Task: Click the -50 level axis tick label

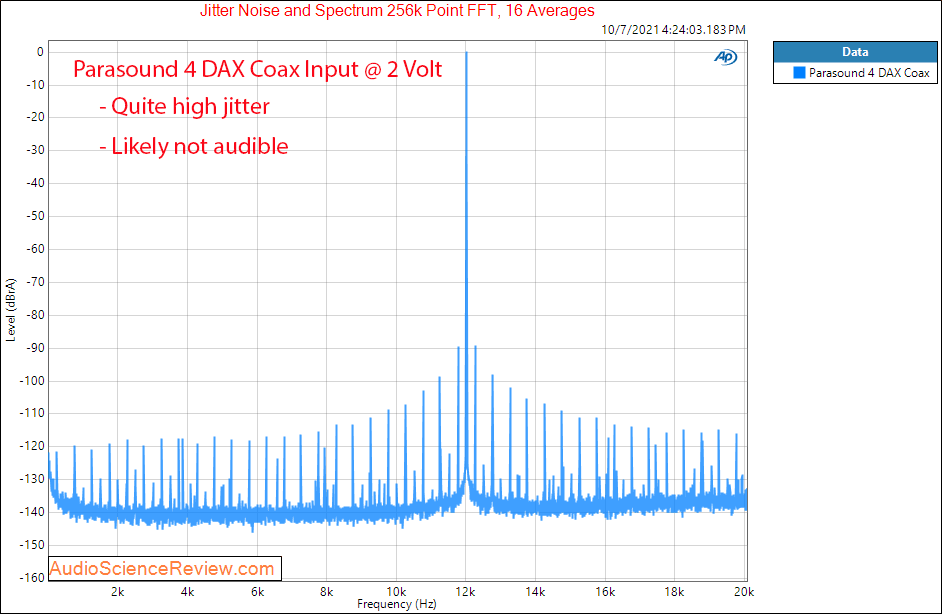Action: [x=35, y=216]
